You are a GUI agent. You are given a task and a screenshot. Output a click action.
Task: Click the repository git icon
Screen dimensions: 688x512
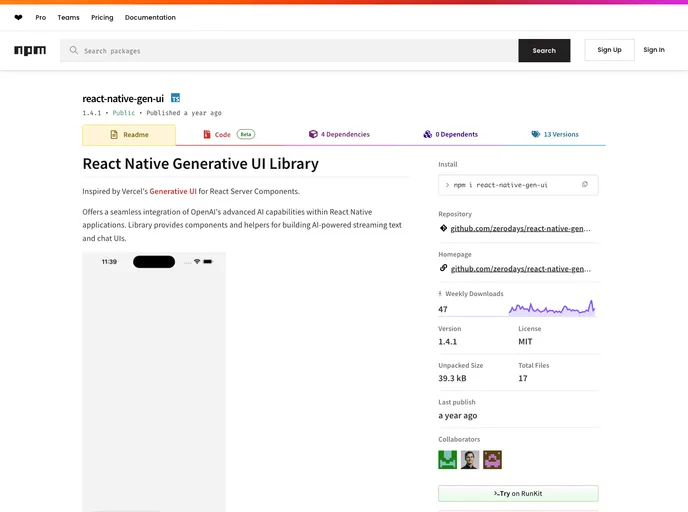[444, 228]
